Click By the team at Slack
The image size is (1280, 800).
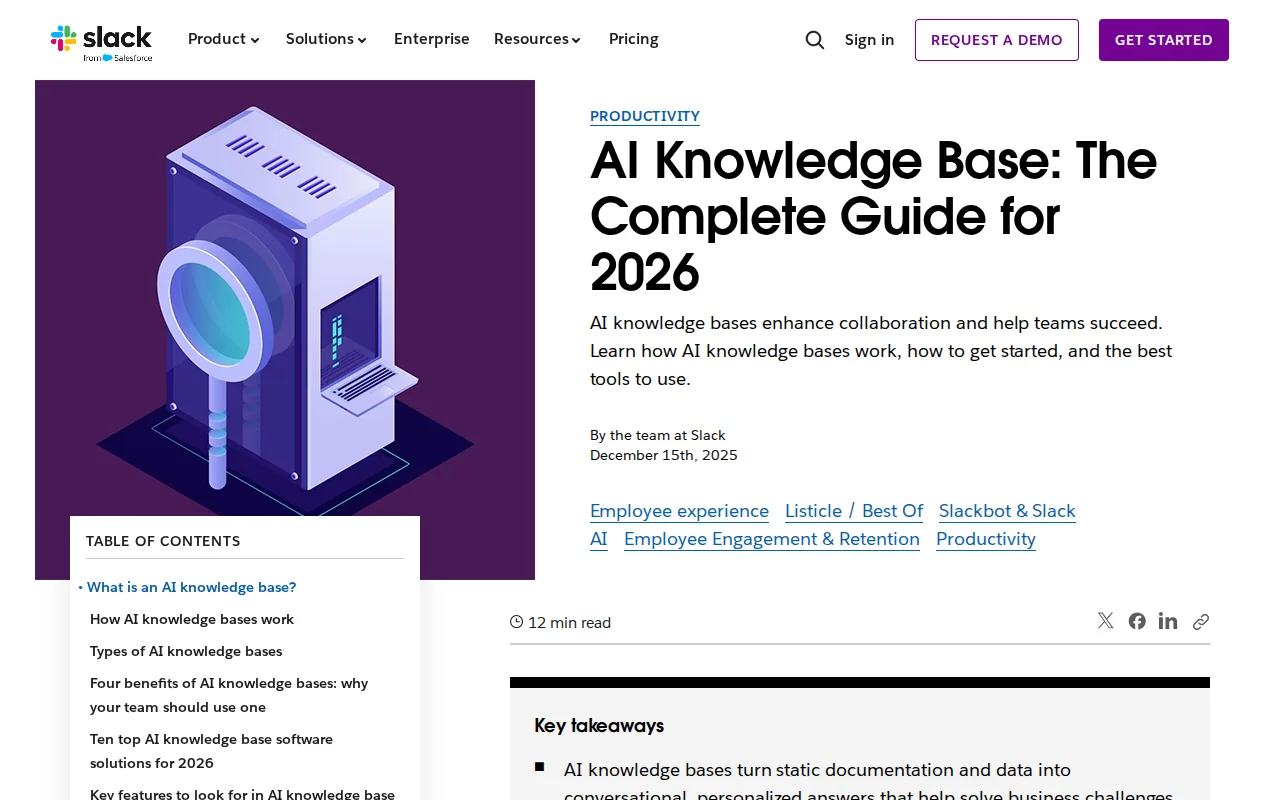pyautogui.click(x=658, y=435)
